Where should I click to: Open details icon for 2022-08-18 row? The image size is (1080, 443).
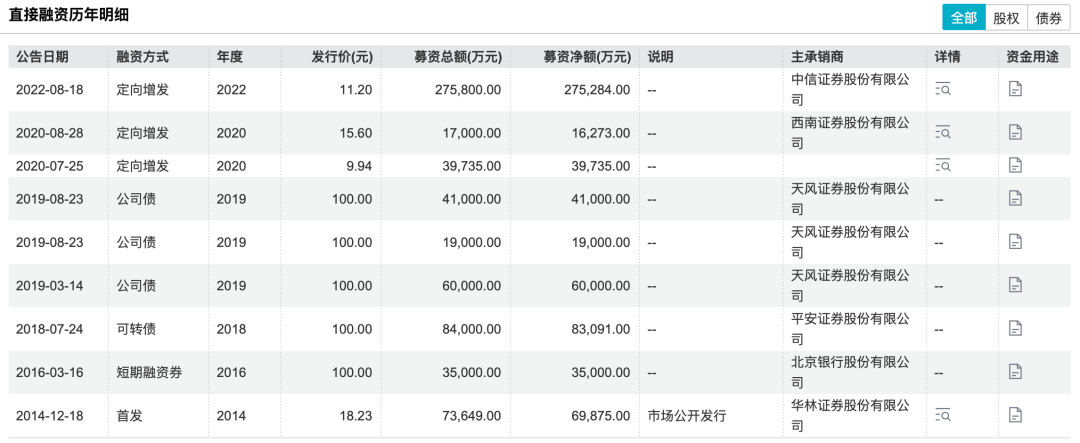tap(942, 90)
